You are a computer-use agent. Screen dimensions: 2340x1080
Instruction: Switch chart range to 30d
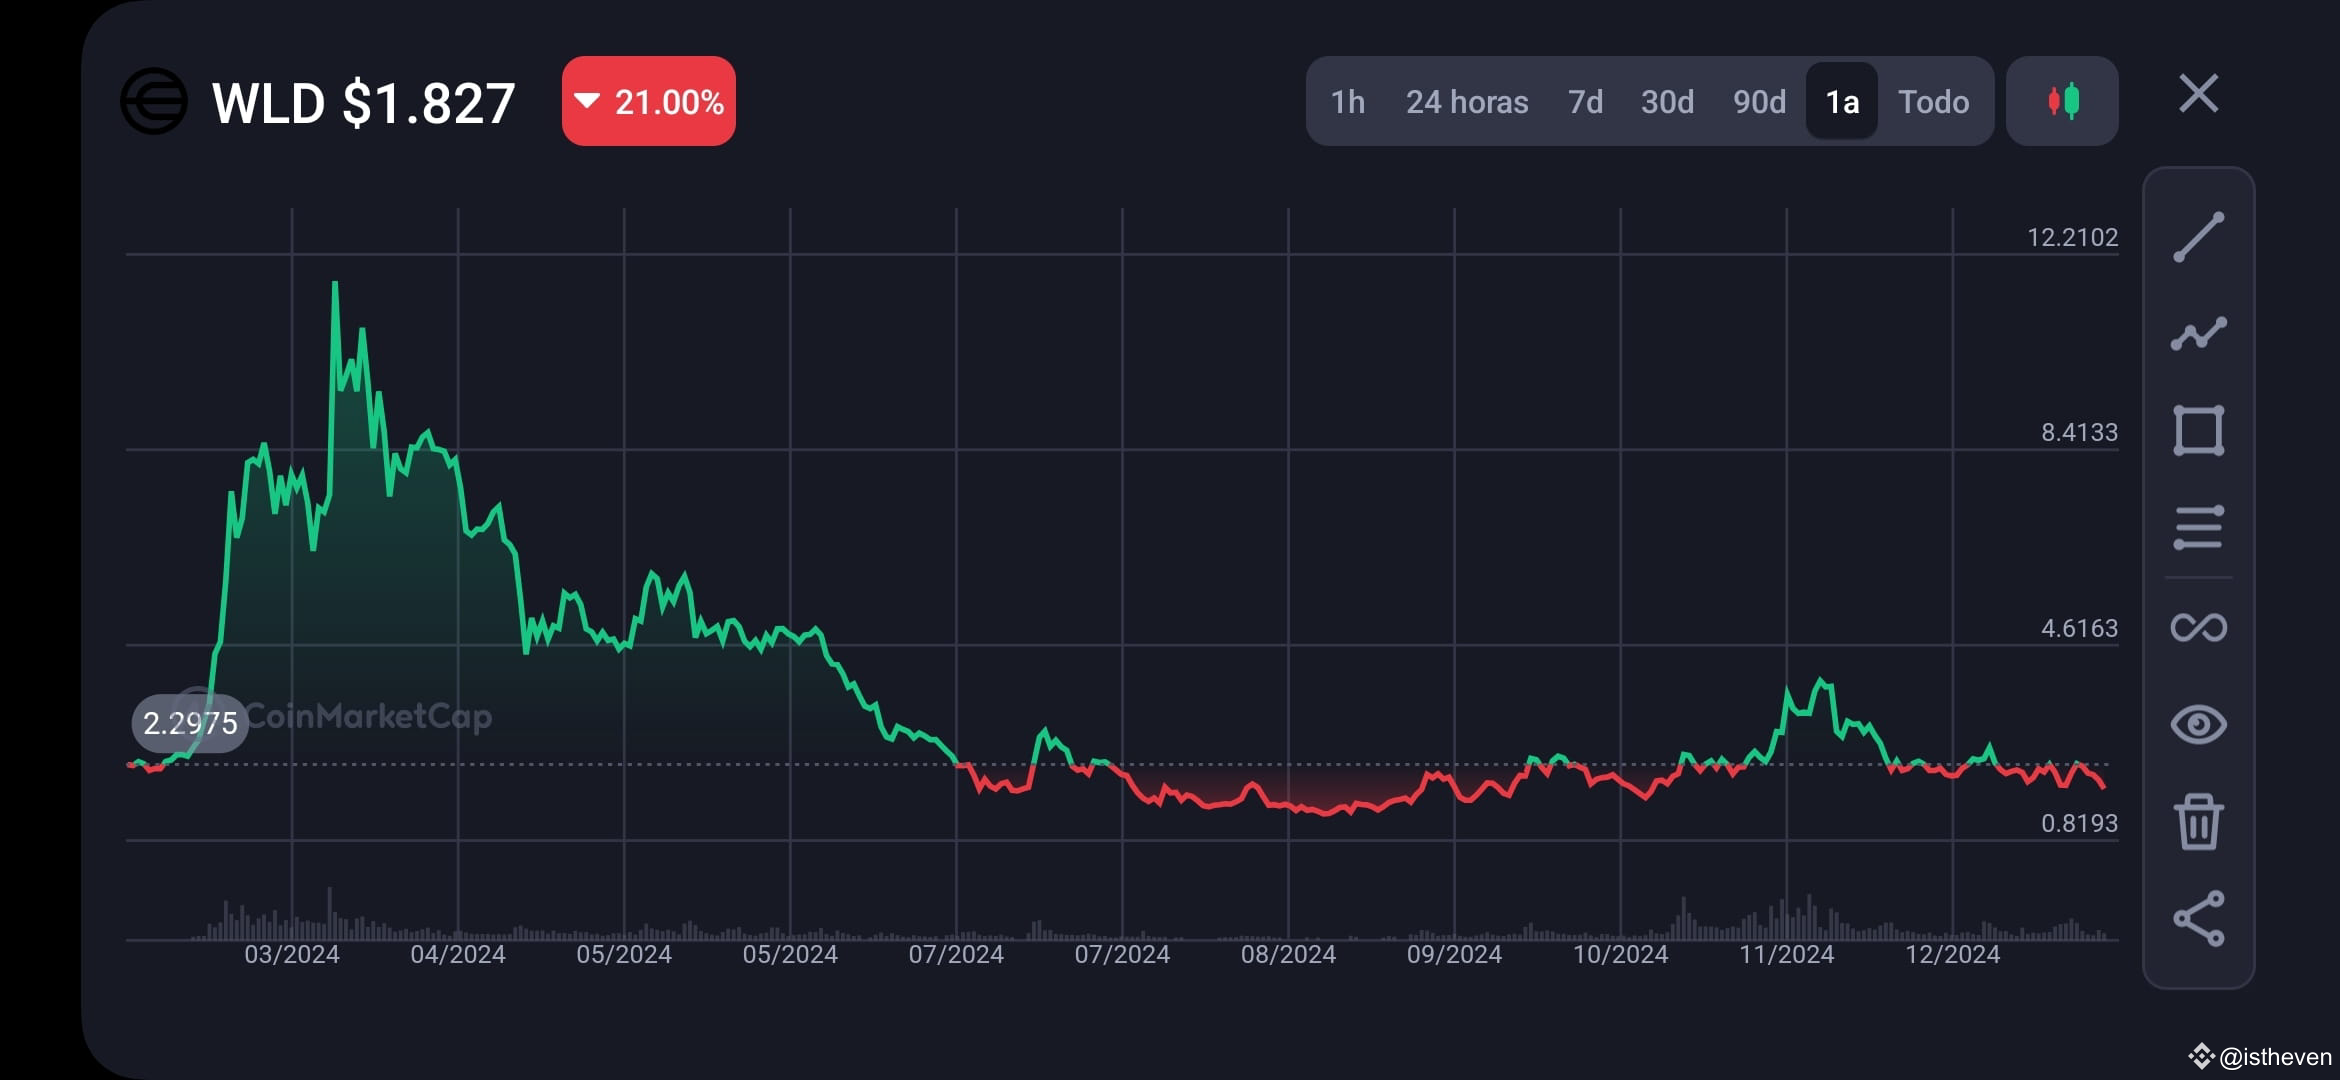[1667, 102]
